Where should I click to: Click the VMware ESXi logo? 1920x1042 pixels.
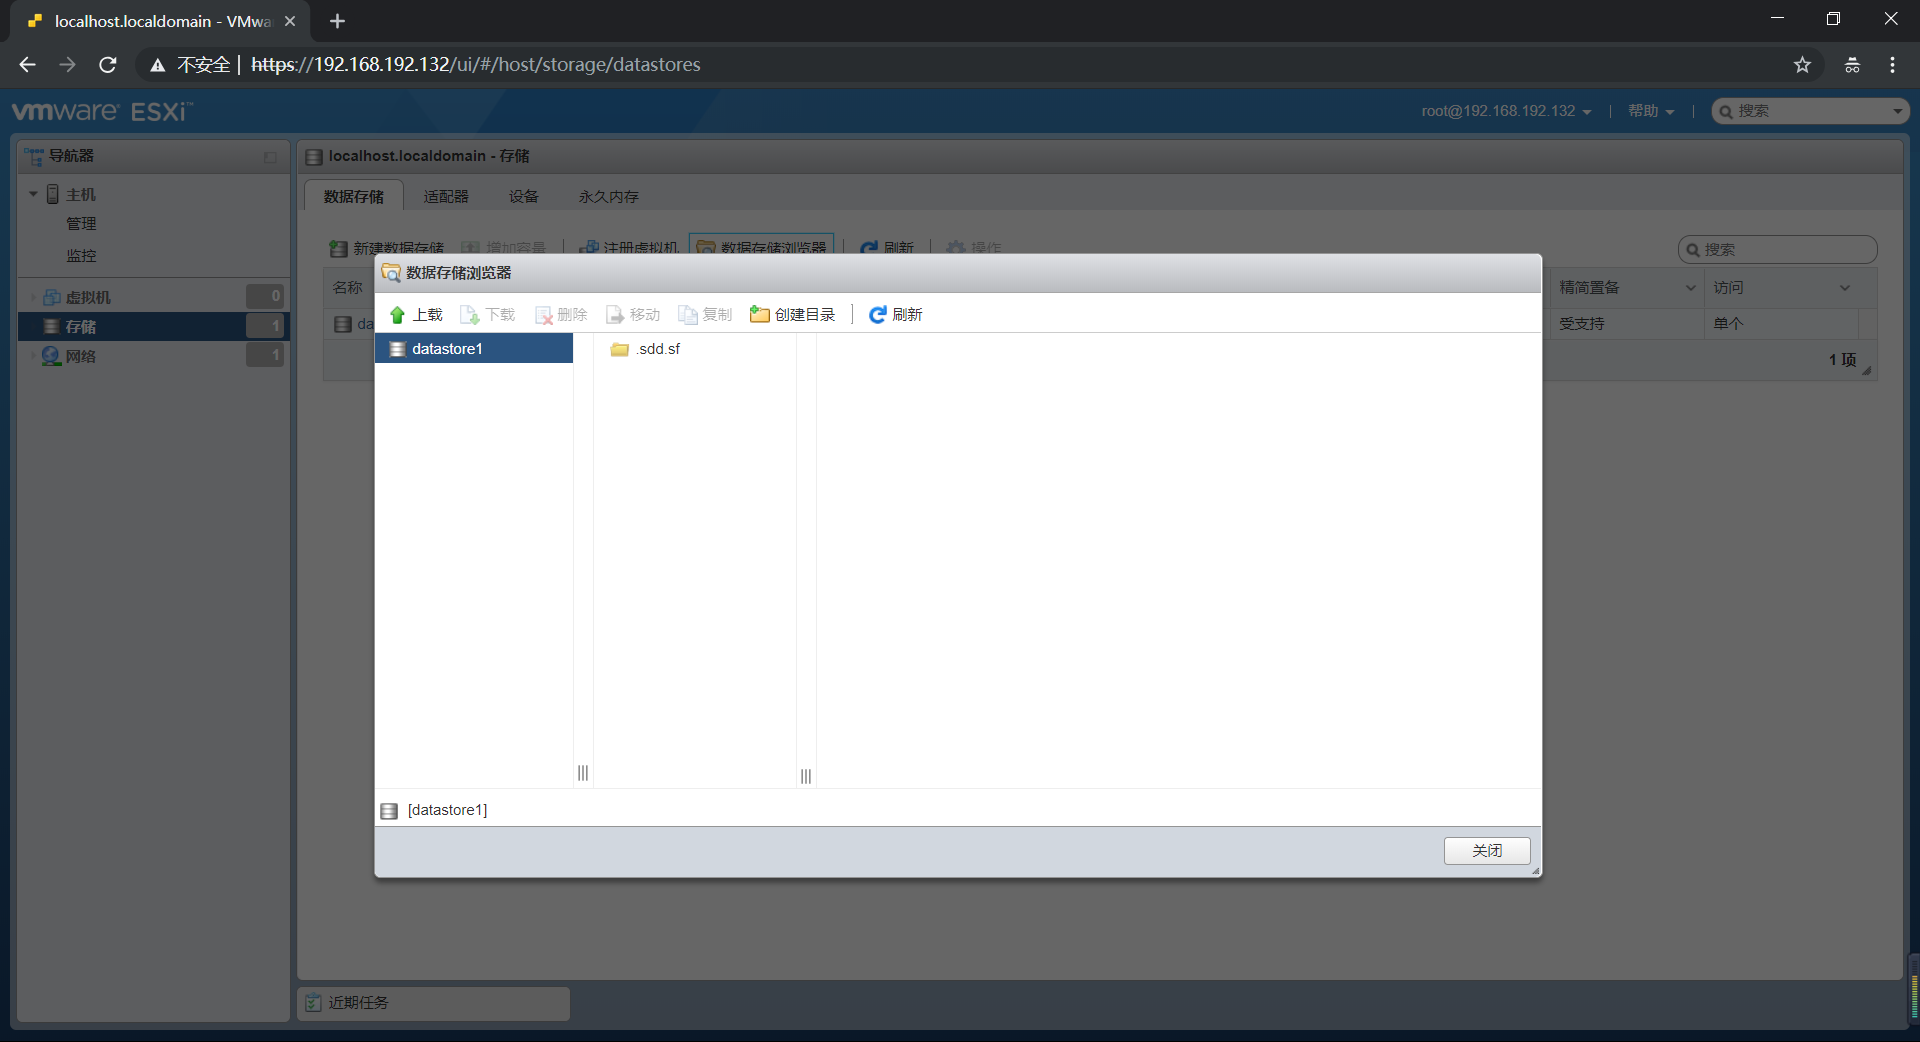[102, 111]
